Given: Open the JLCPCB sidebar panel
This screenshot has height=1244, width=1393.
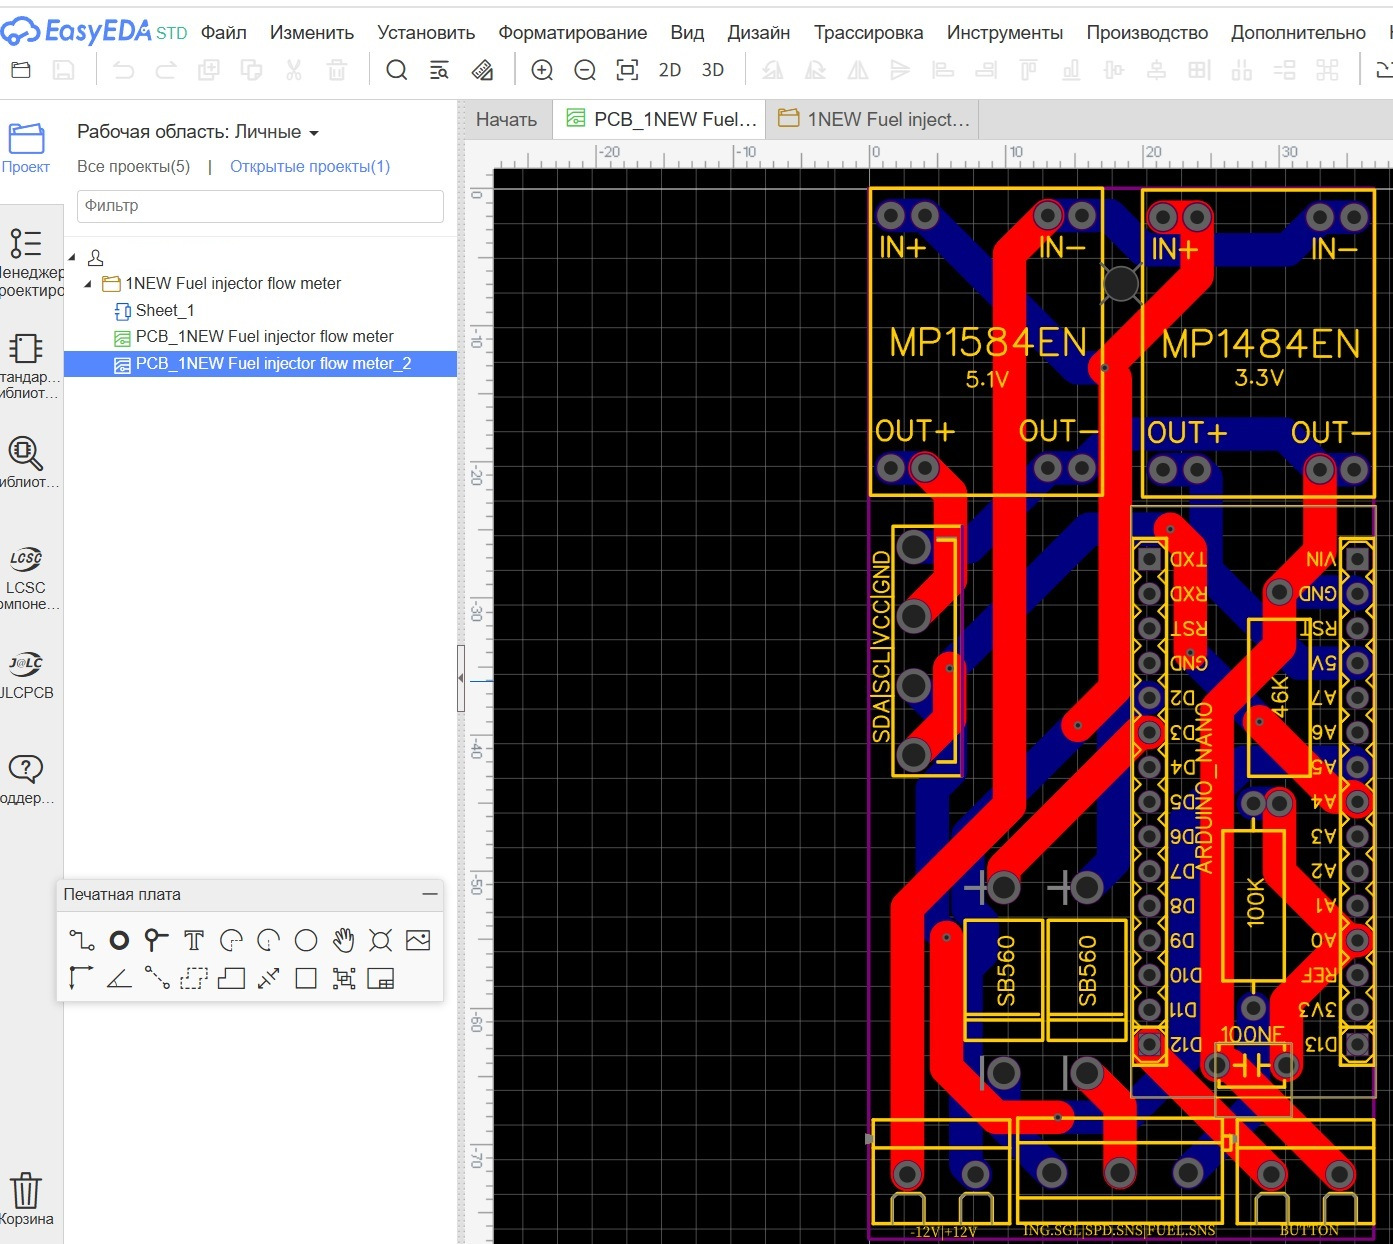Looking at the screenshot, I should (26, 674).
